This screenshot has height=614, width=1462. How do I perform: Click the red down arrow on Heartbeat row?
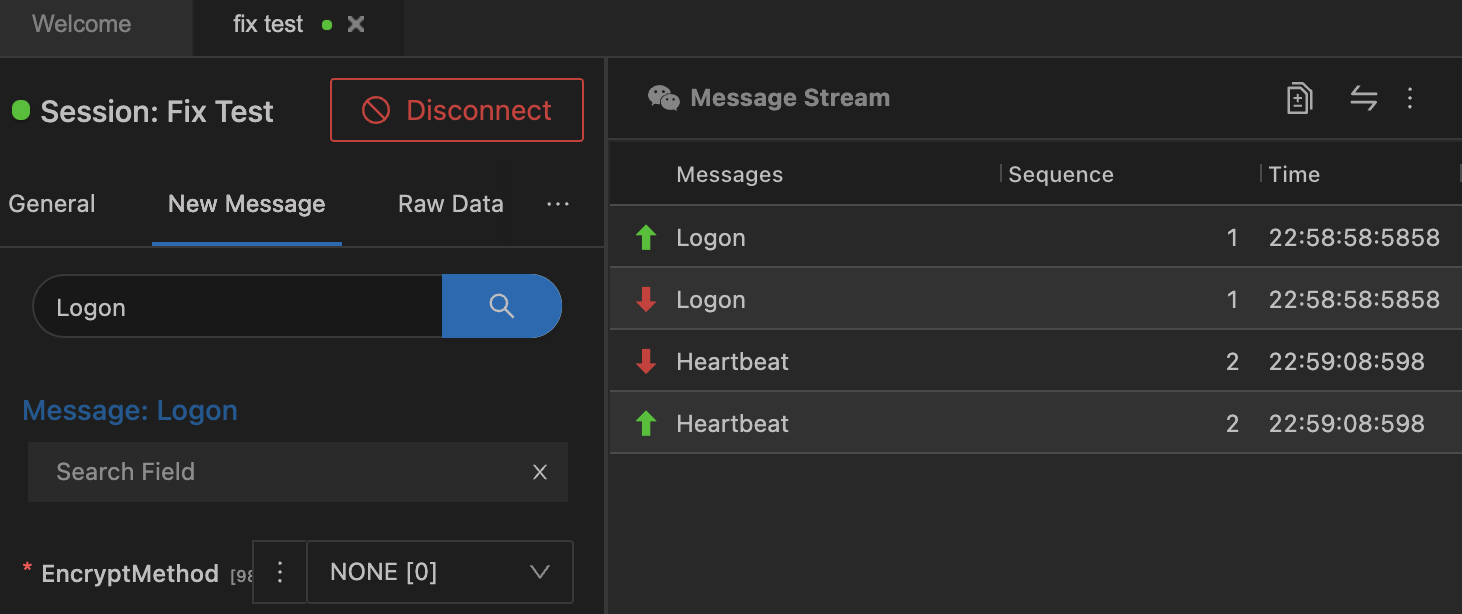(x=646, y=361)
